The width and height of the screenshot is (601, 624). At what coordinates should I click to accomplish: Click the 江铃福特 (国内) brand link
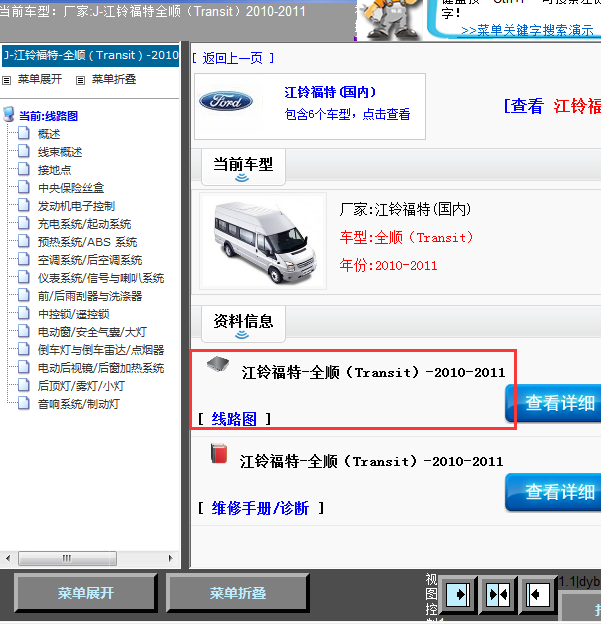coord(330,92)
